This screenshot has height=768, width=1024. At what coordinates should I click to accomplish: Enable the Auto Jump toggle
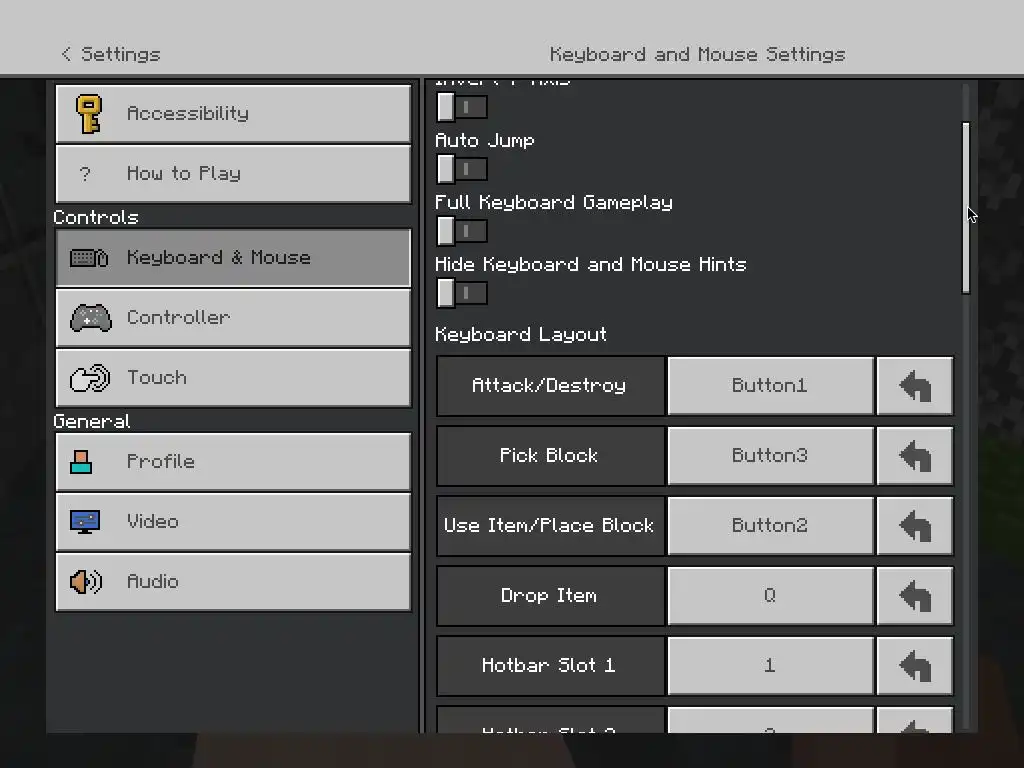462,169
